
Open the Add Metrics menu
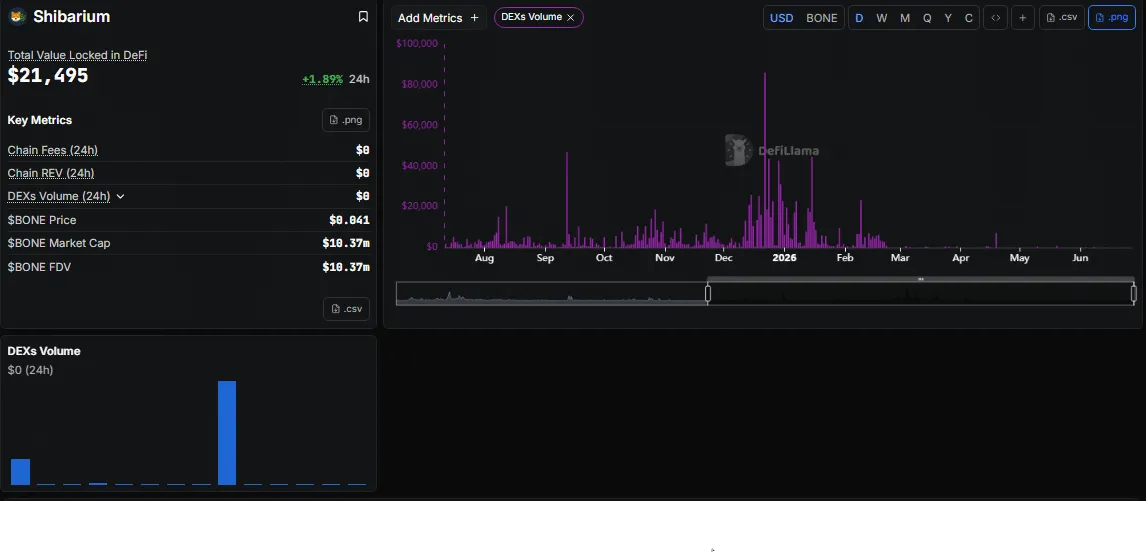tap(438, 18)
